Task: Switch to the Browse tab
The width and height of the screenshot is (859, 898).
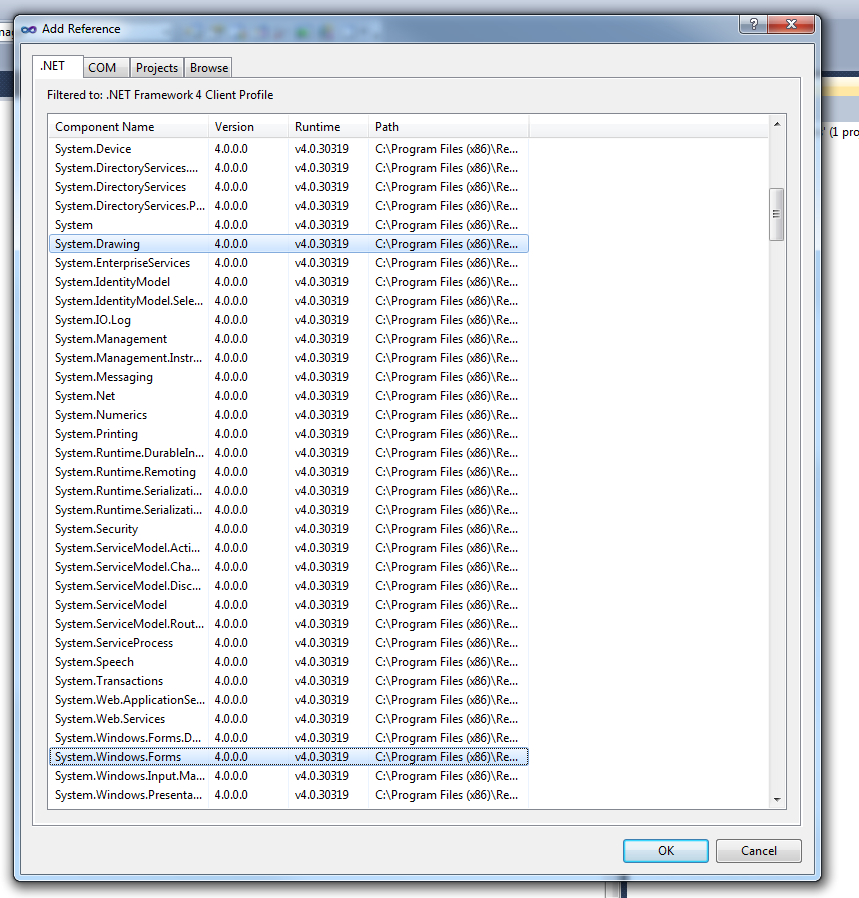Action: pyautogui.click(x=209, y=68)
